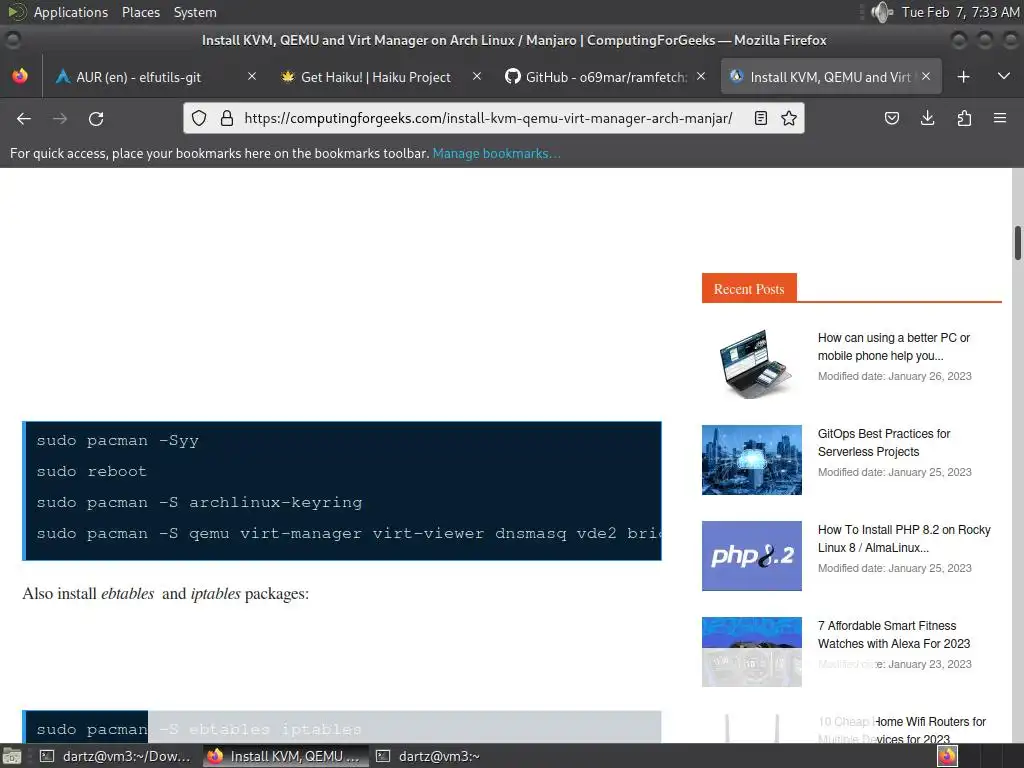The height and width of the screenshot is (768, 1024).
Task: Click Manage bookmarks link
Action: (496, 153)
